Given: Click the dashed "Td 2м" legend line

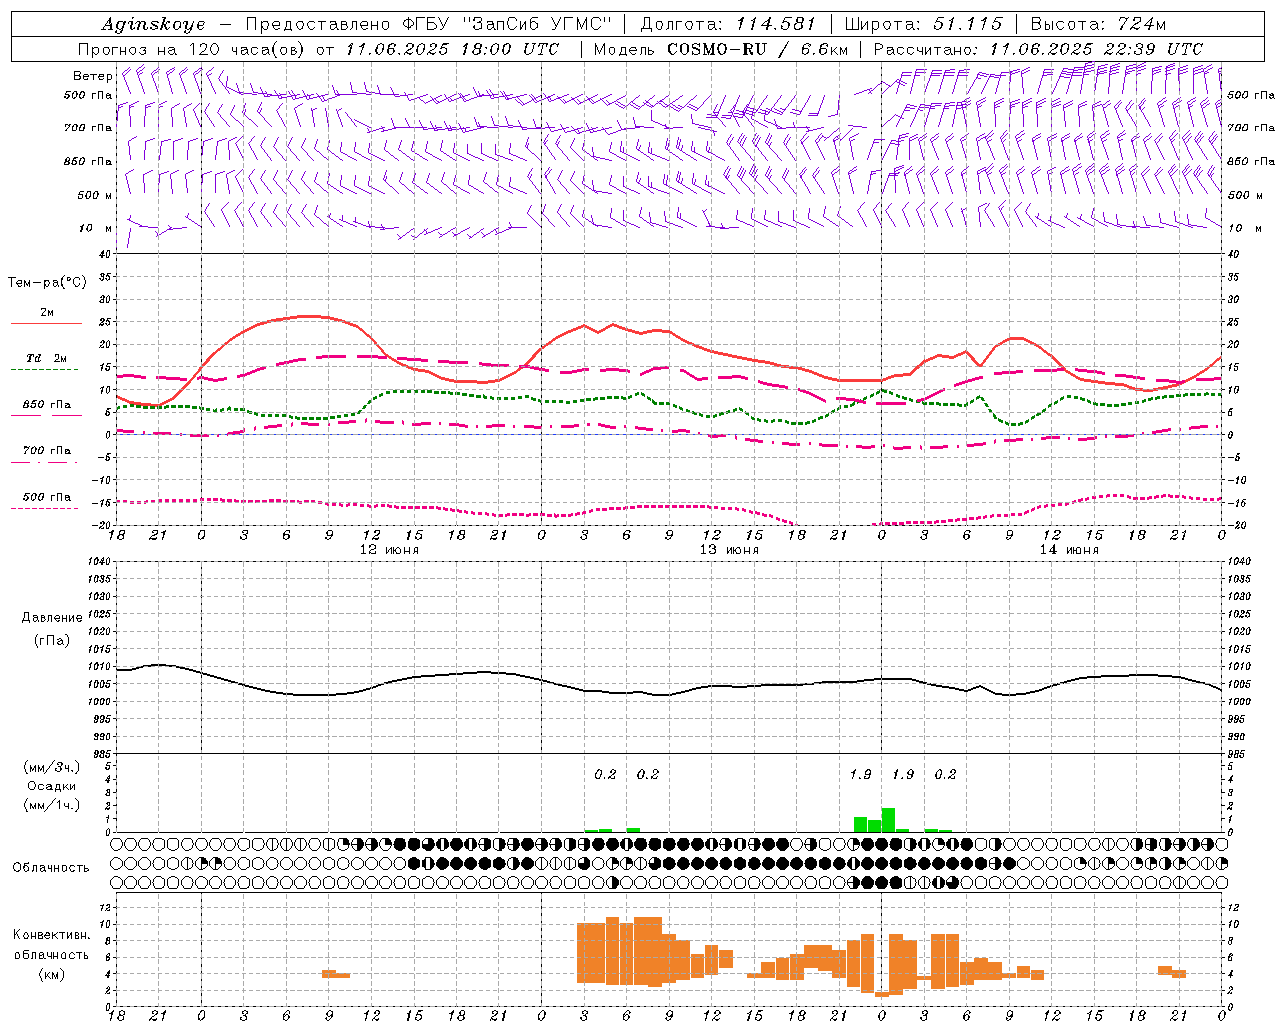Looking at the screenshot, I should (46, 370).
